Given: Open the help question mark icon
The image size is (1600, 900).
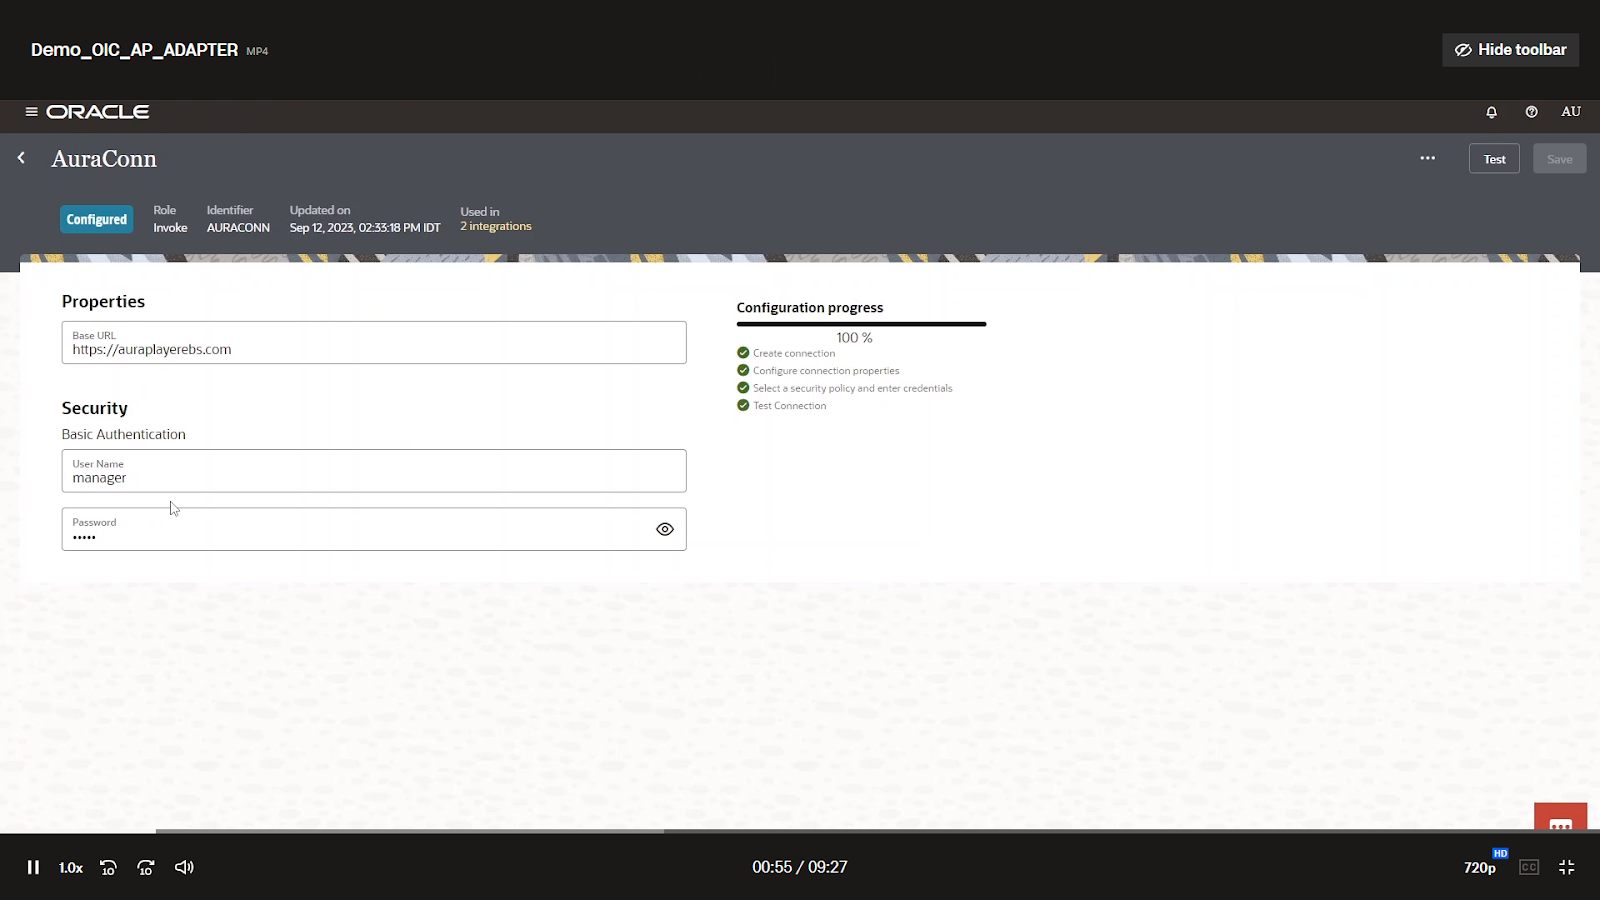Looking at the screenshot, I should coord(1531,112).
